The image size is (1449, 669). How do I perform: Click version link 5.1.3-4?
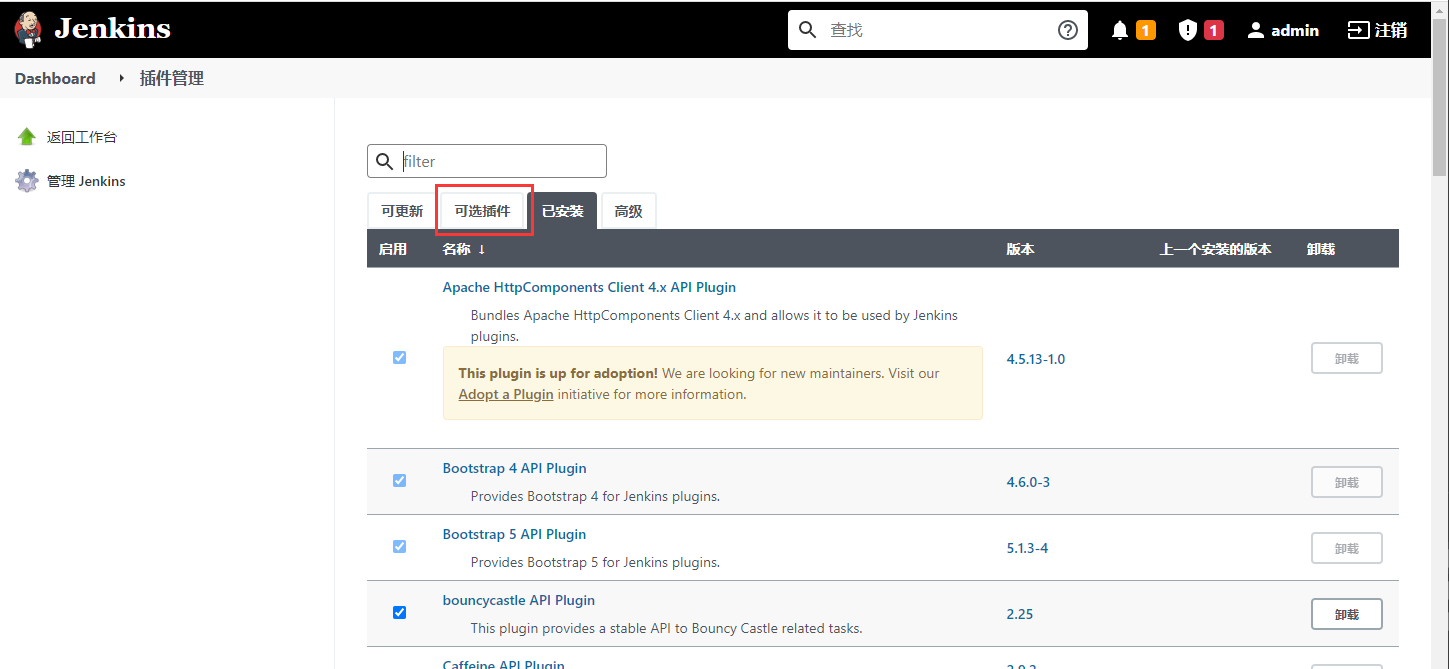point(1027,548)
